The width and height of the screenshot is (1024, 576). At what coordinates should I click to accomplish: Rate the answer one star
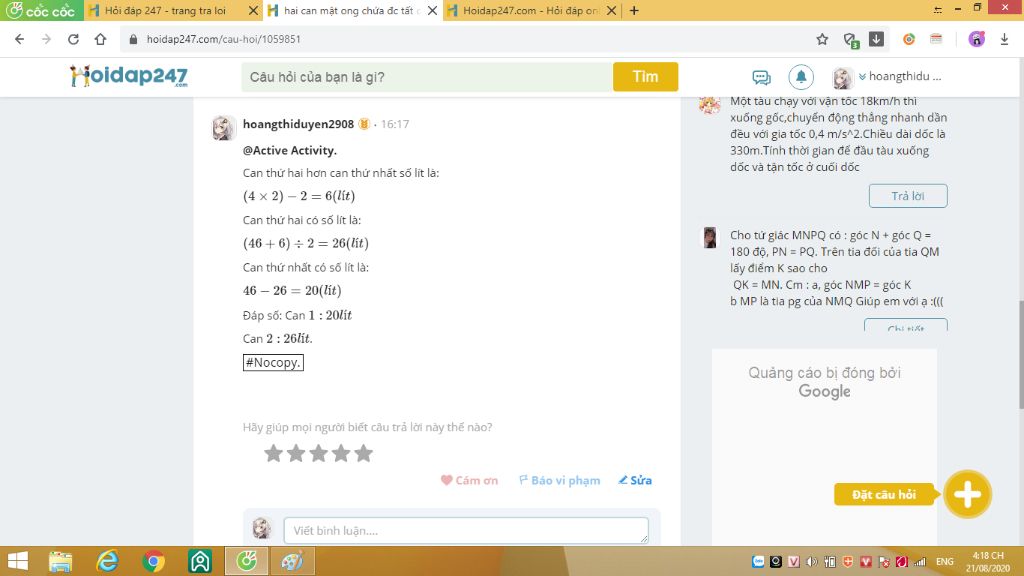pos(274,453)
